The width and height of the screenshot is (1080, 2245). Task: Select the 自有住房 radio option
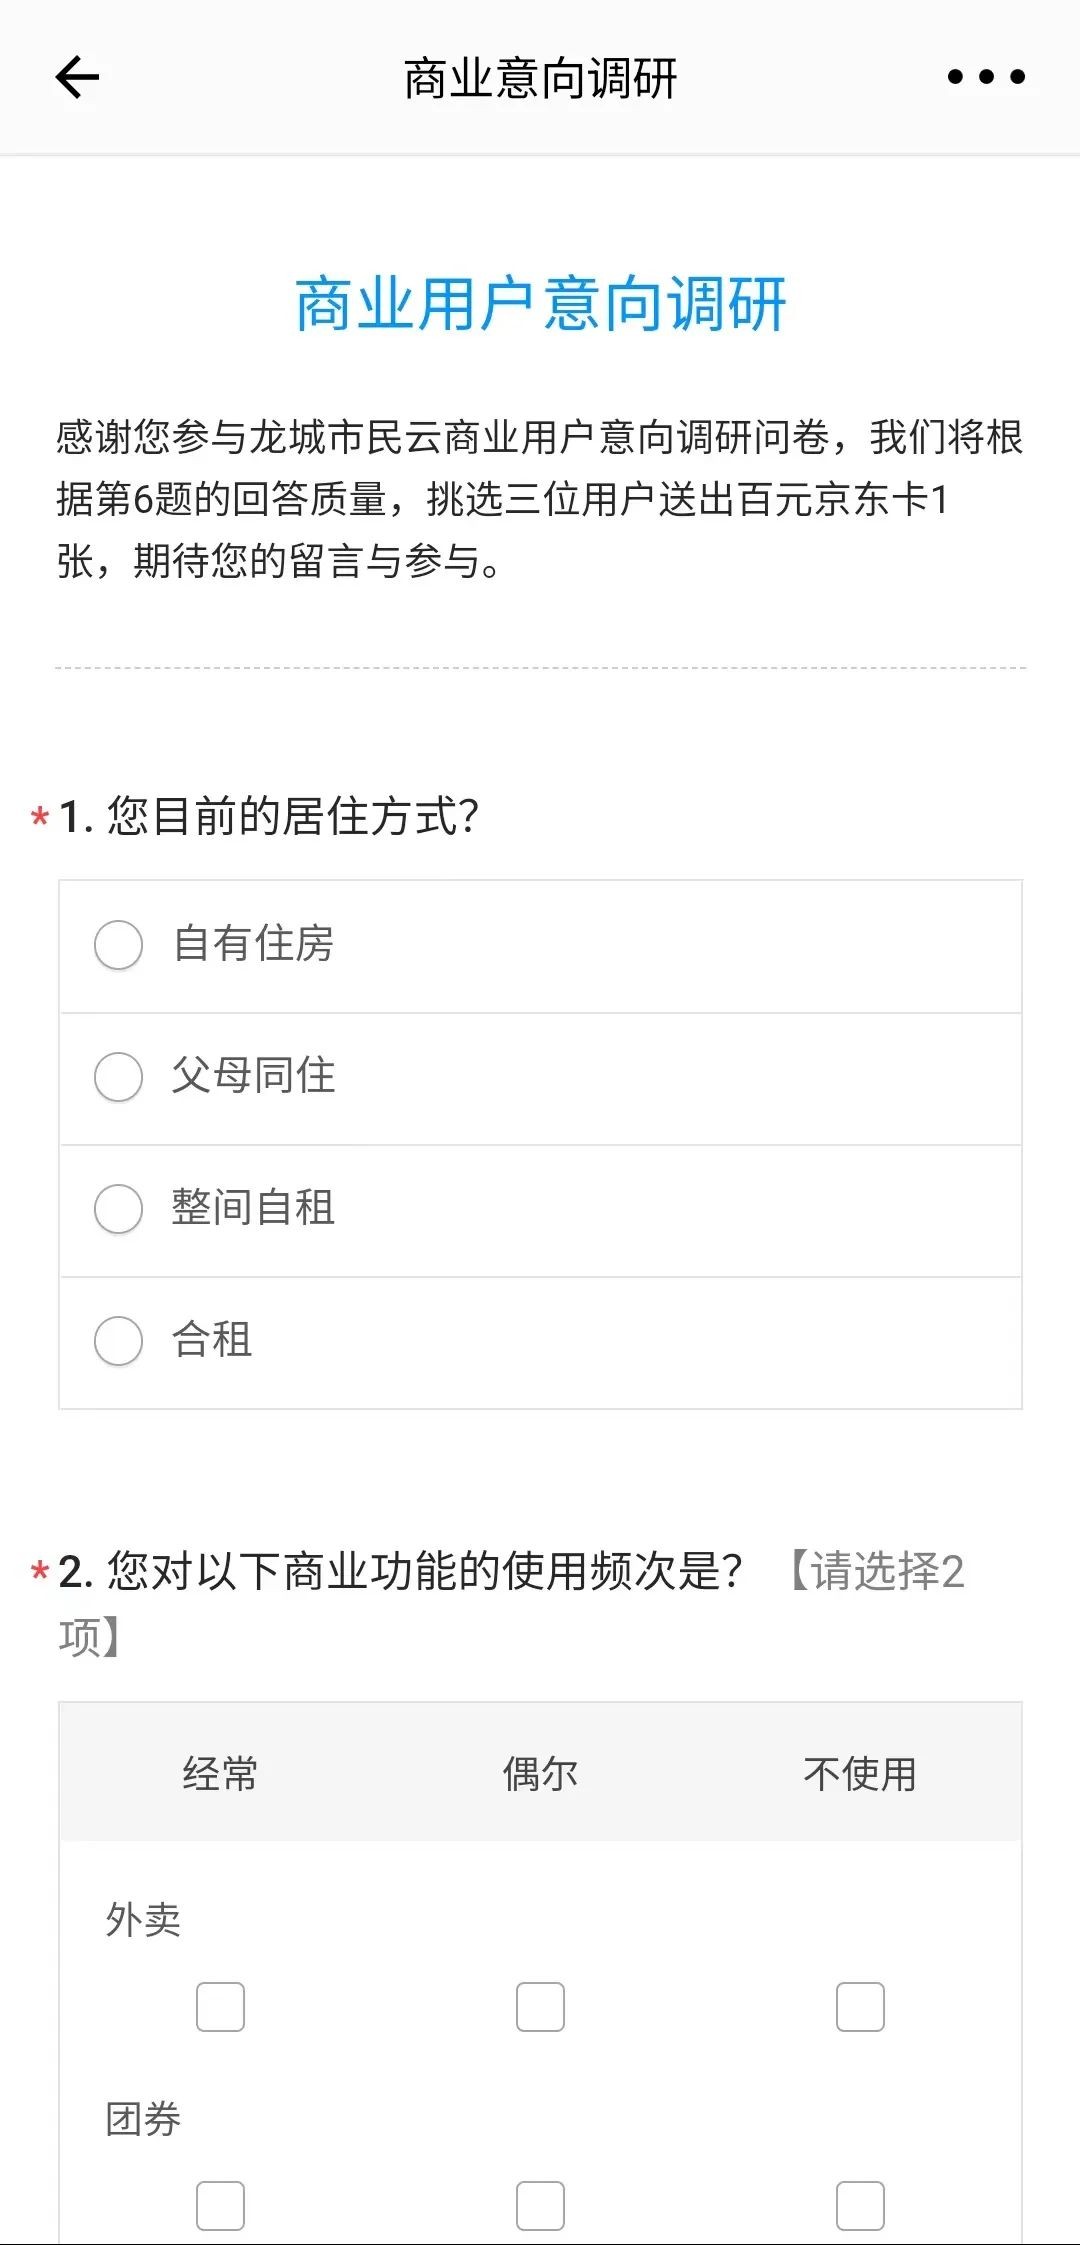tap(119, 945)
